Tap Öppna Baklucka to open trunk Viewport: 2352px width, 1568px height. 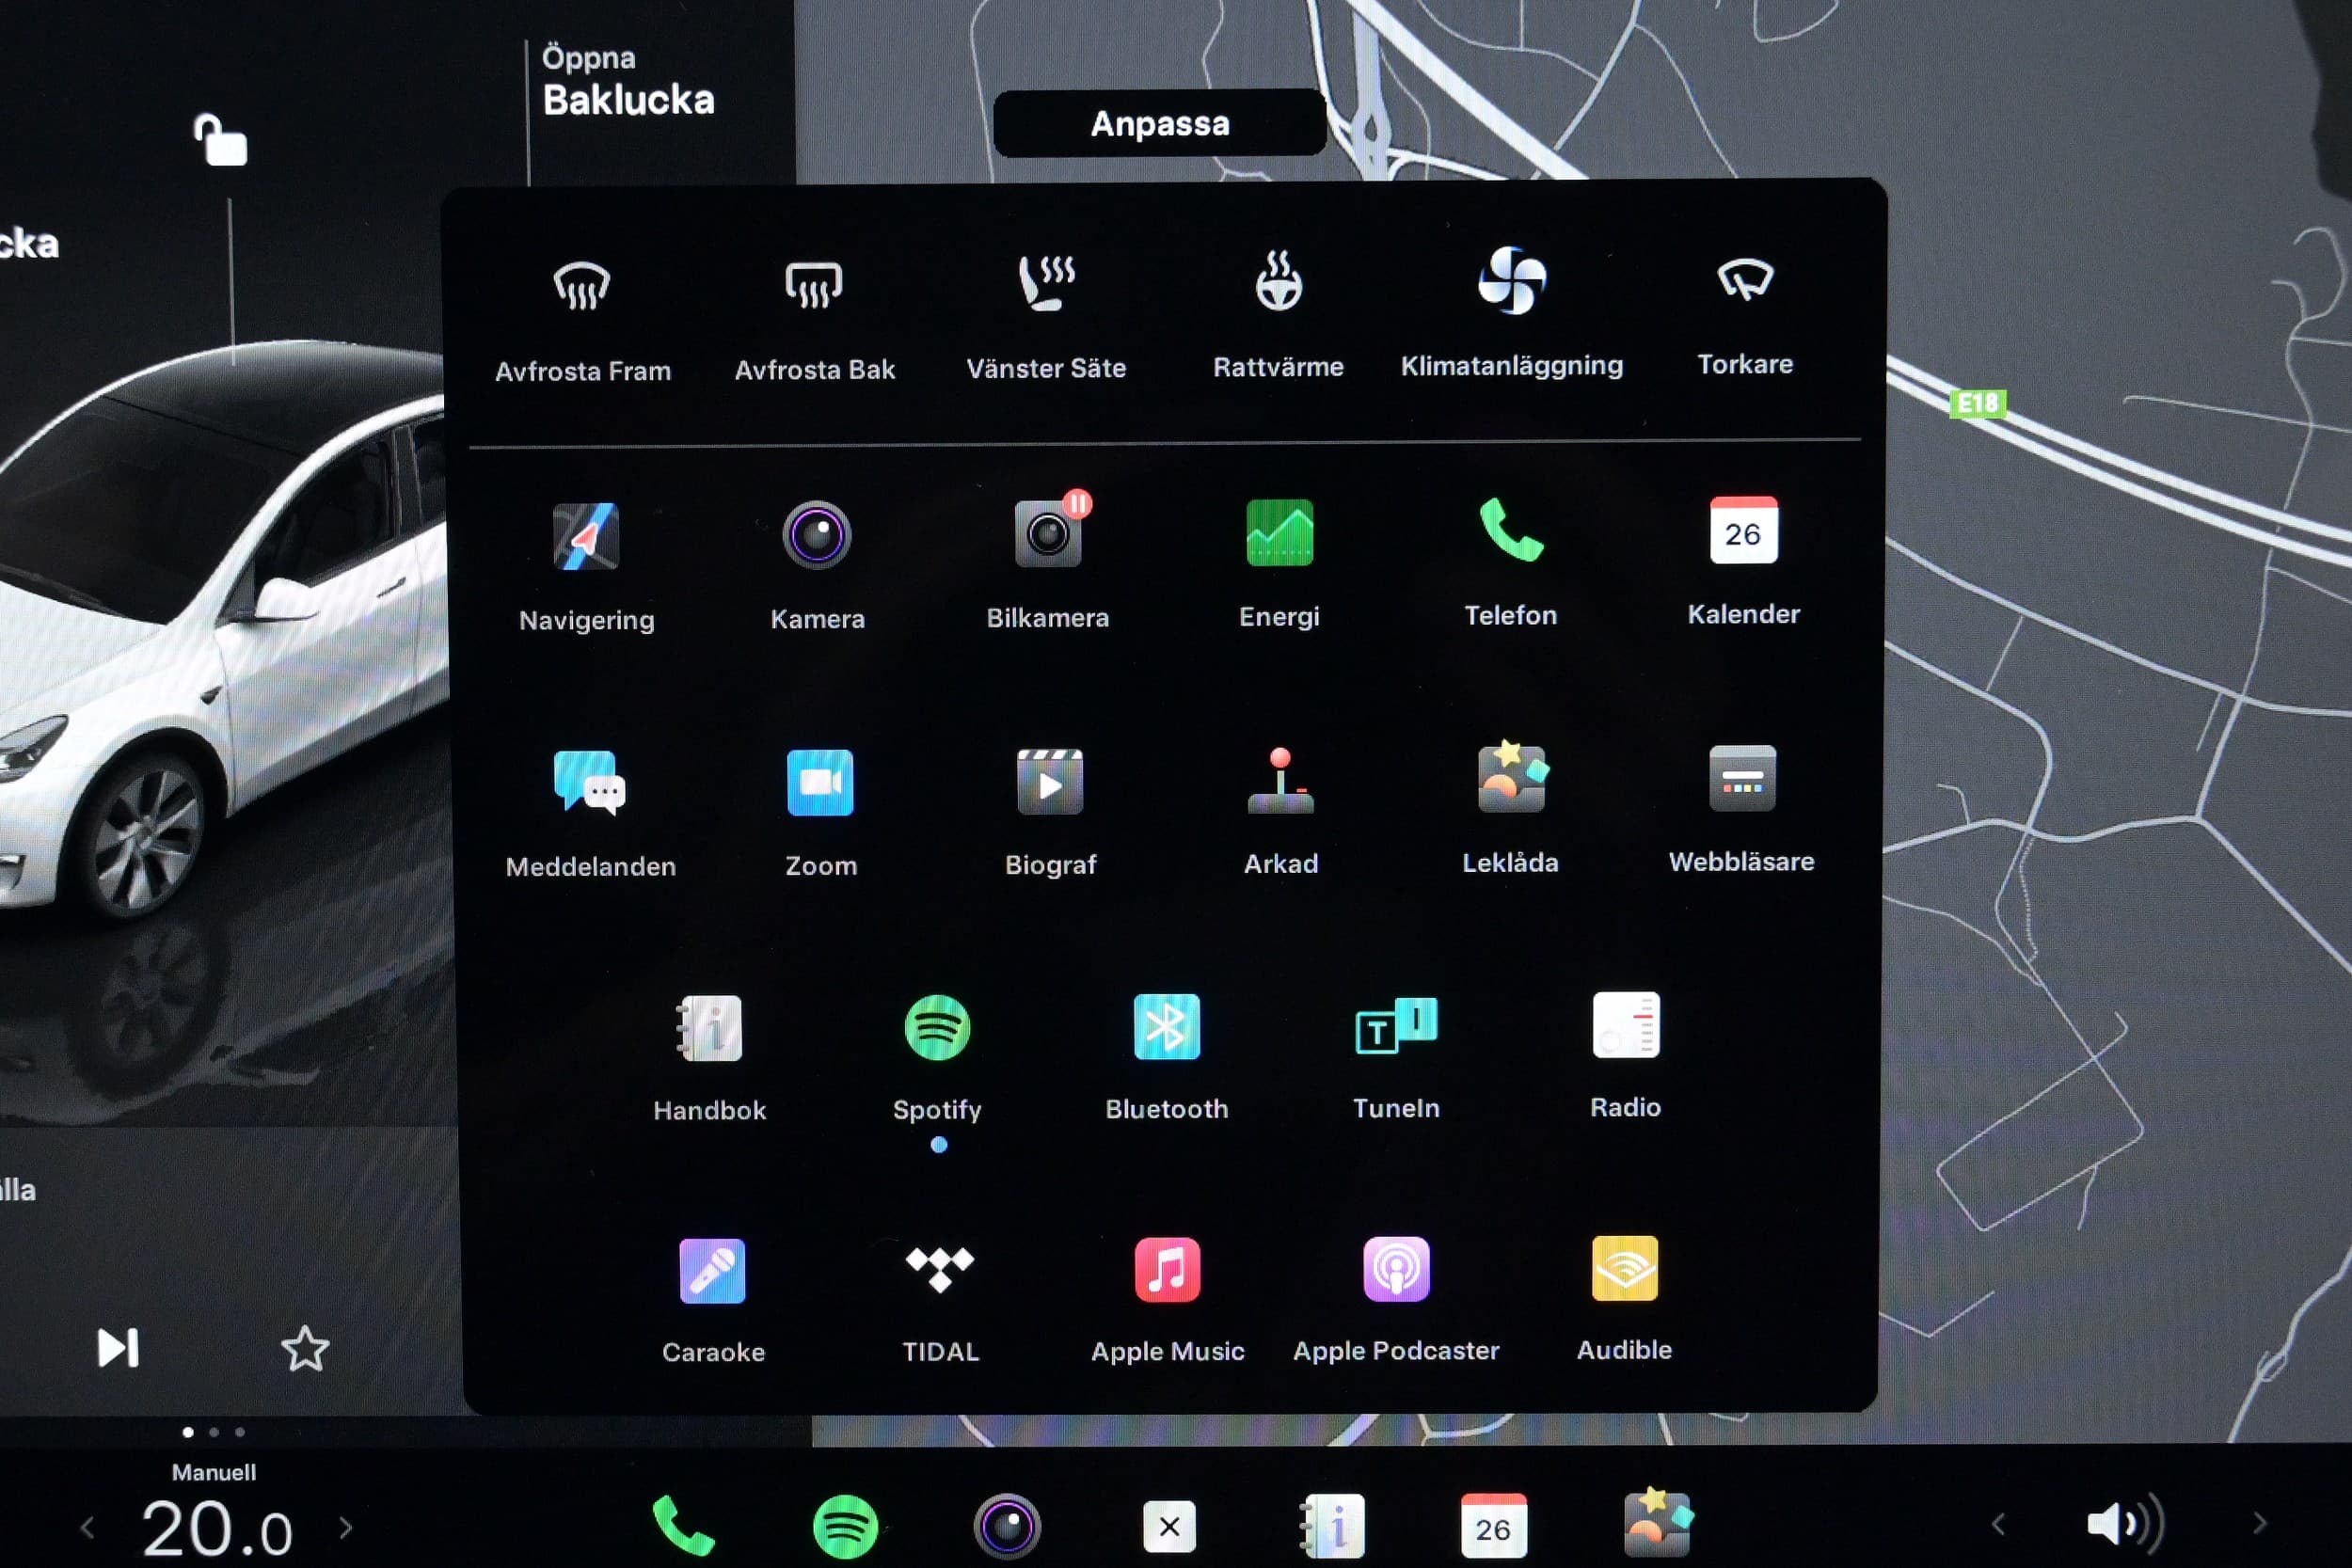click(628, 82)
